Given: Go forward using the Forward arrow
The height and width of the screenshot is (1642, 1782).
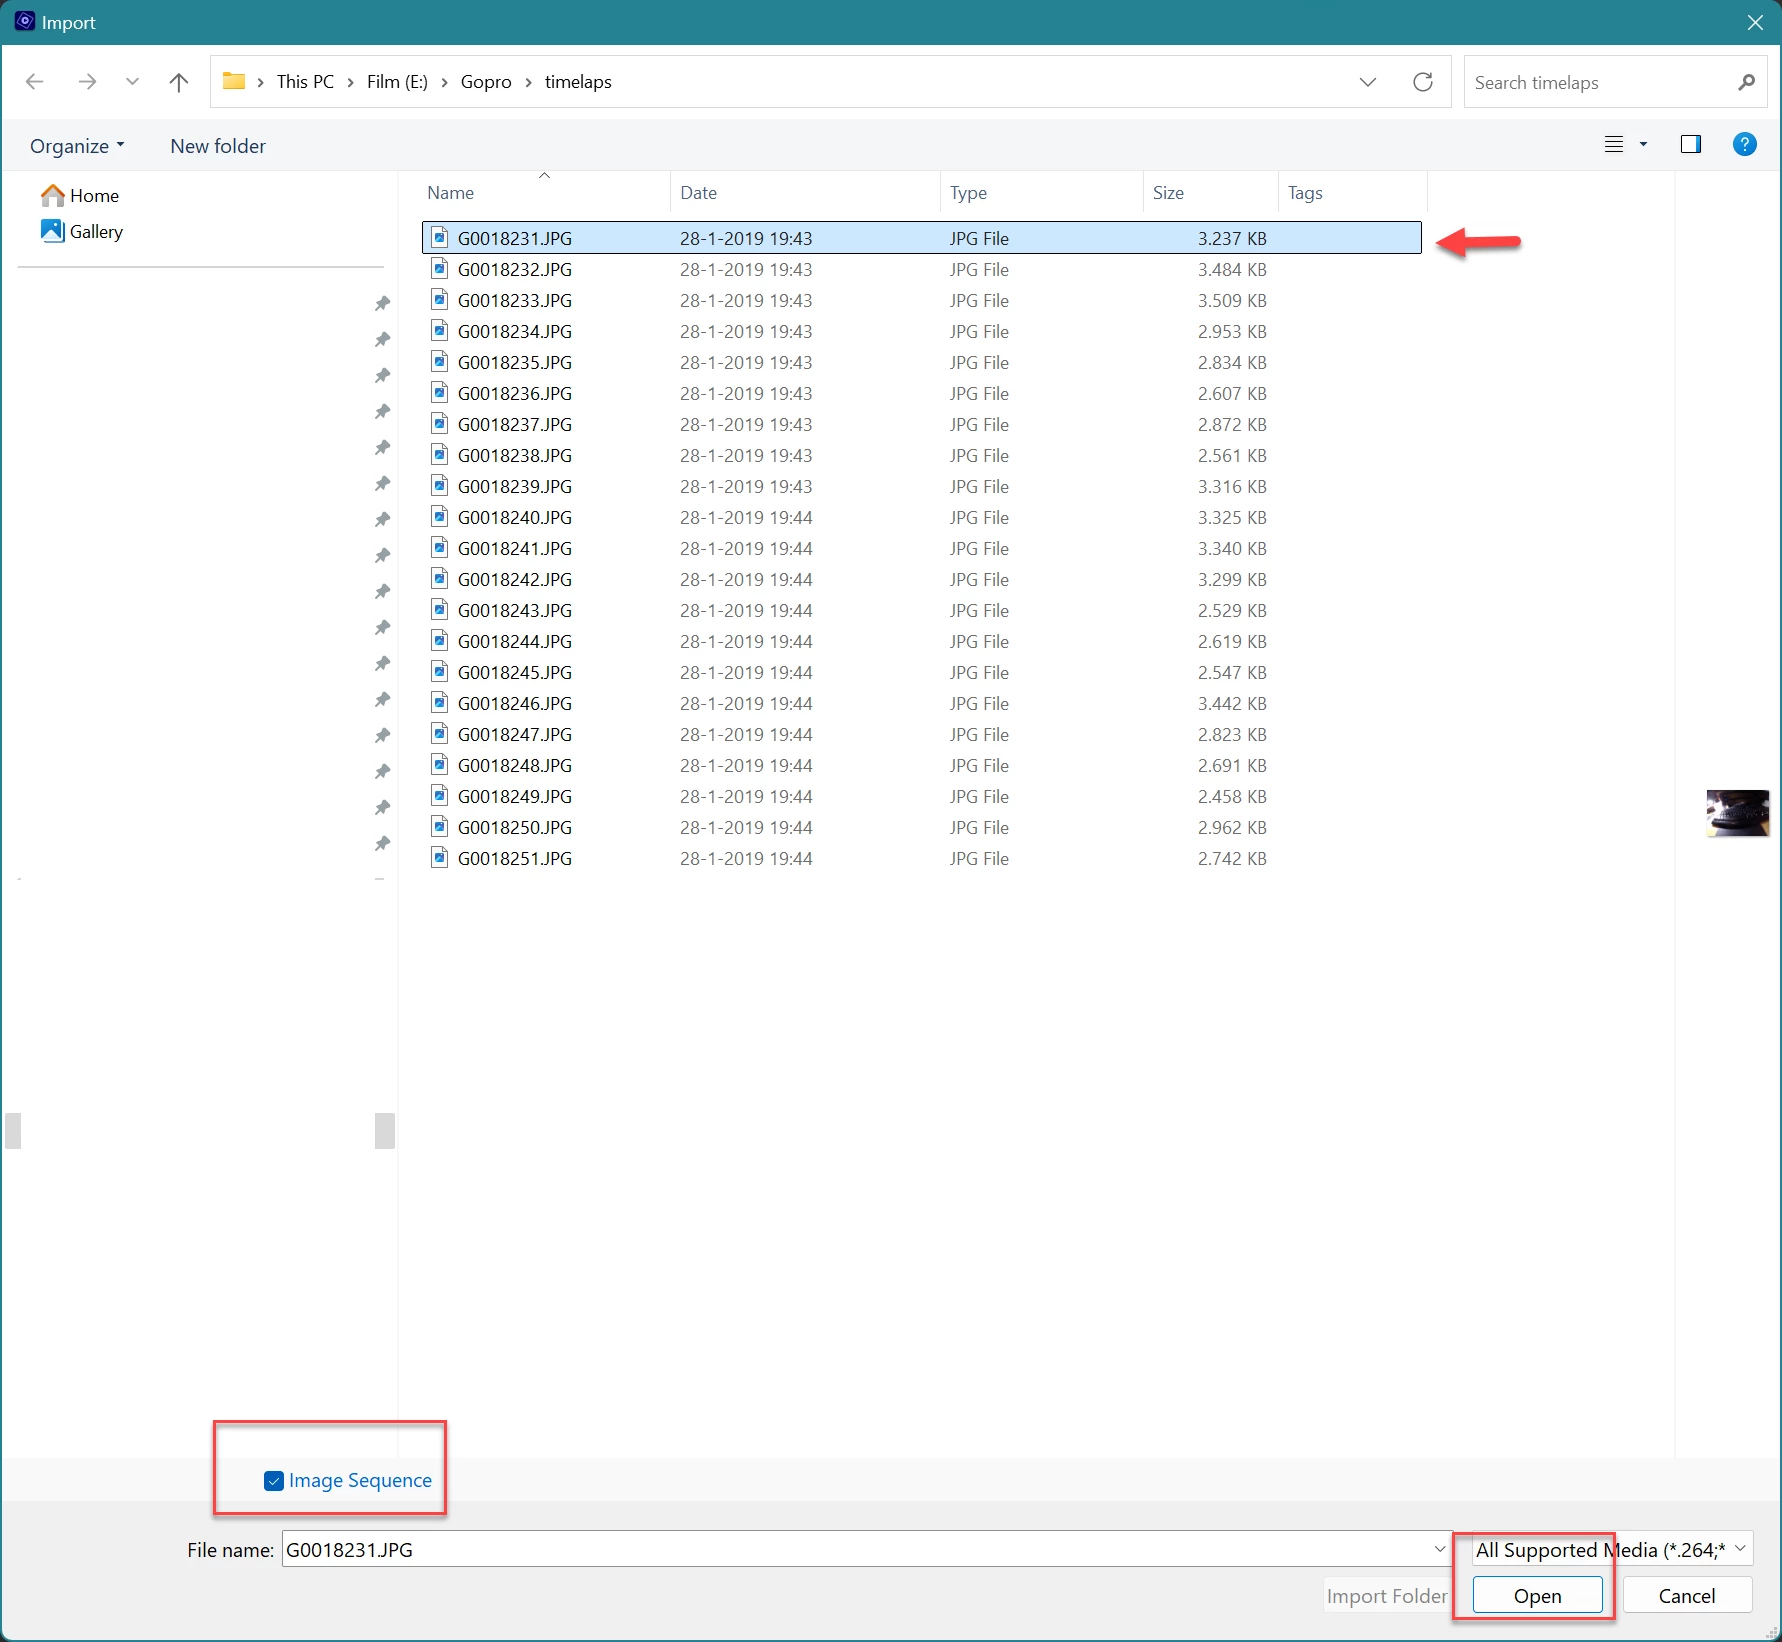Looking at the screenshot, I should [87, 82].
